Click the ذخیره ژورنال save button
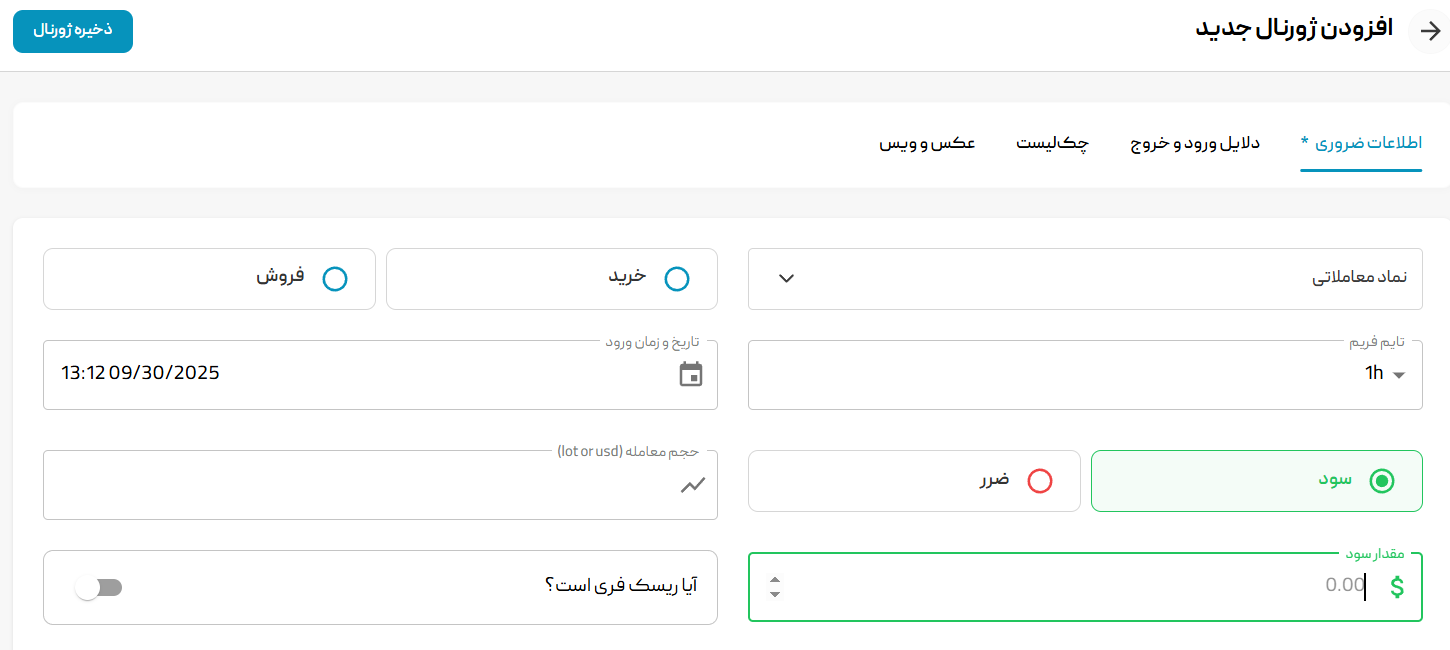Viewport: 1450px width, 650px height. [x=72, y=31]
